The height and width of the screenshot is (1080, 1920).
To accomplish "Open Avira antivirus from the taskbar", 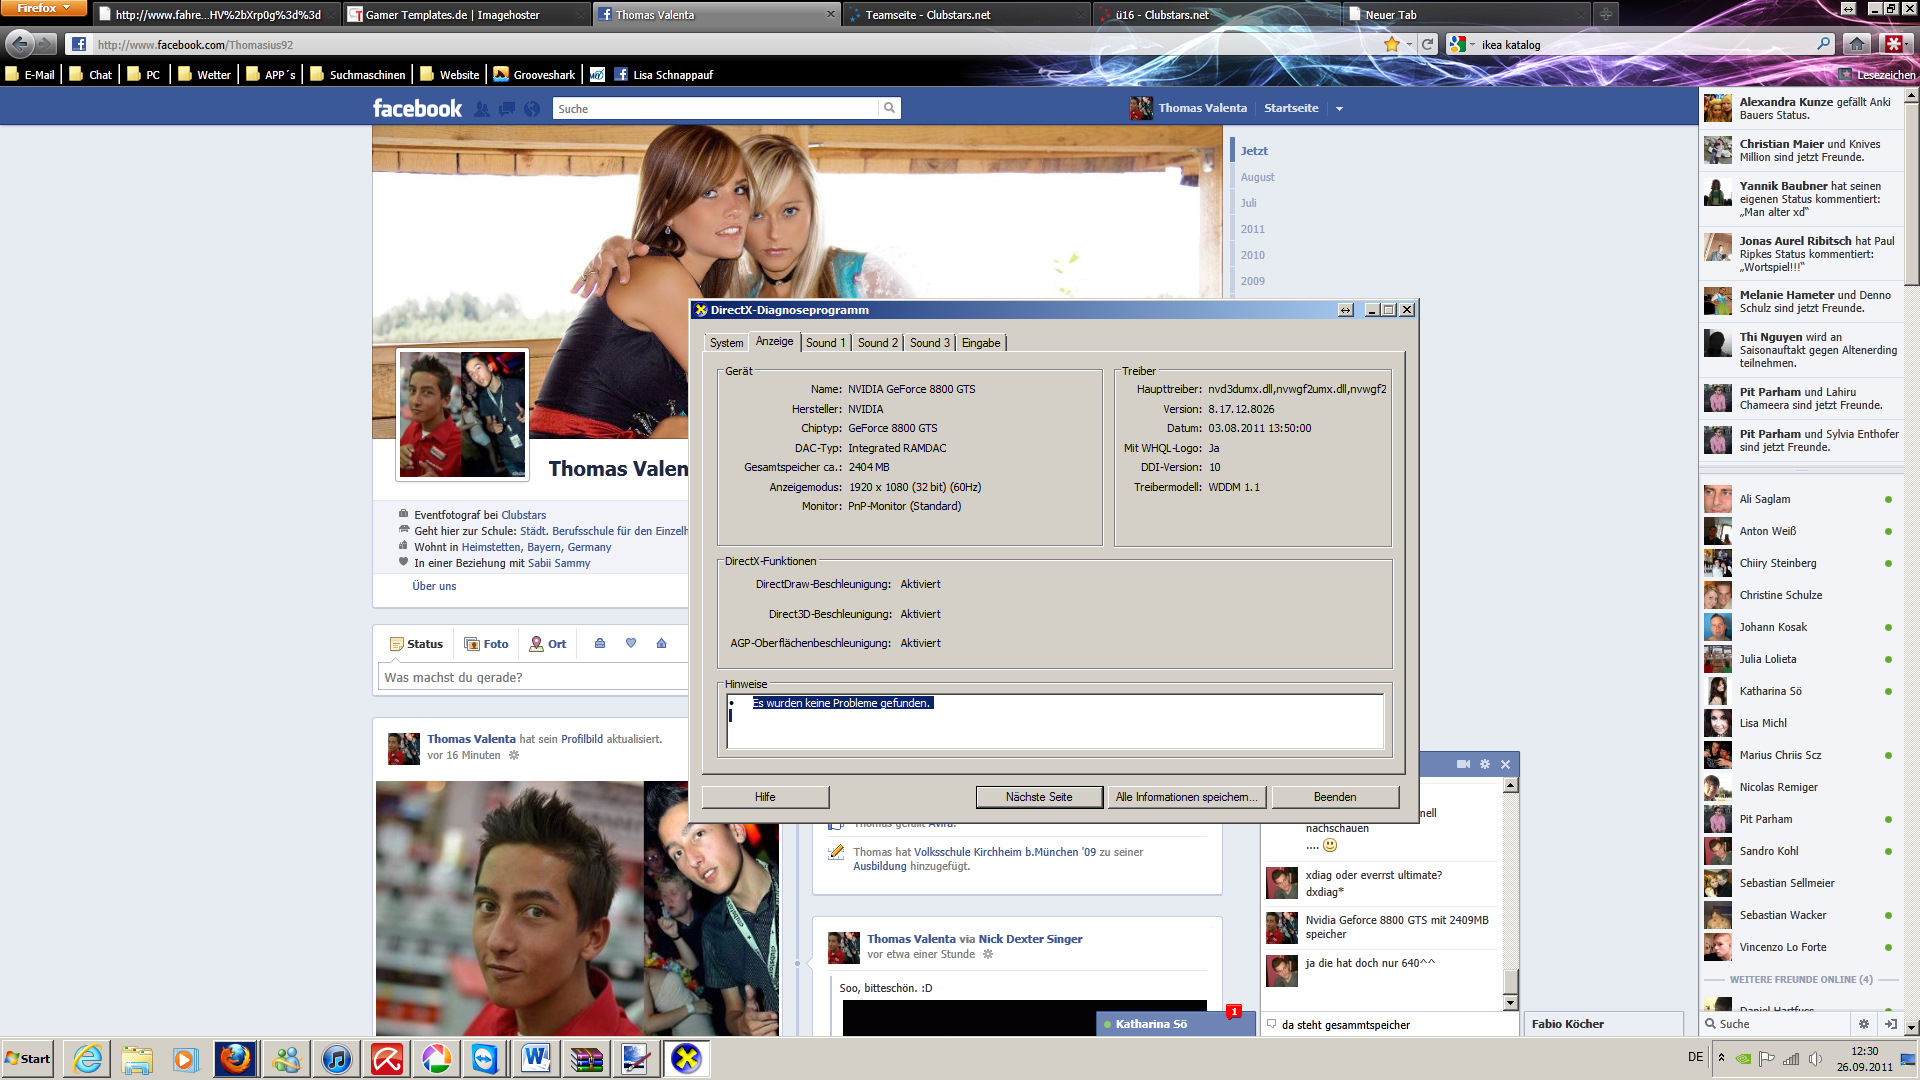I will click(386, 1058).
